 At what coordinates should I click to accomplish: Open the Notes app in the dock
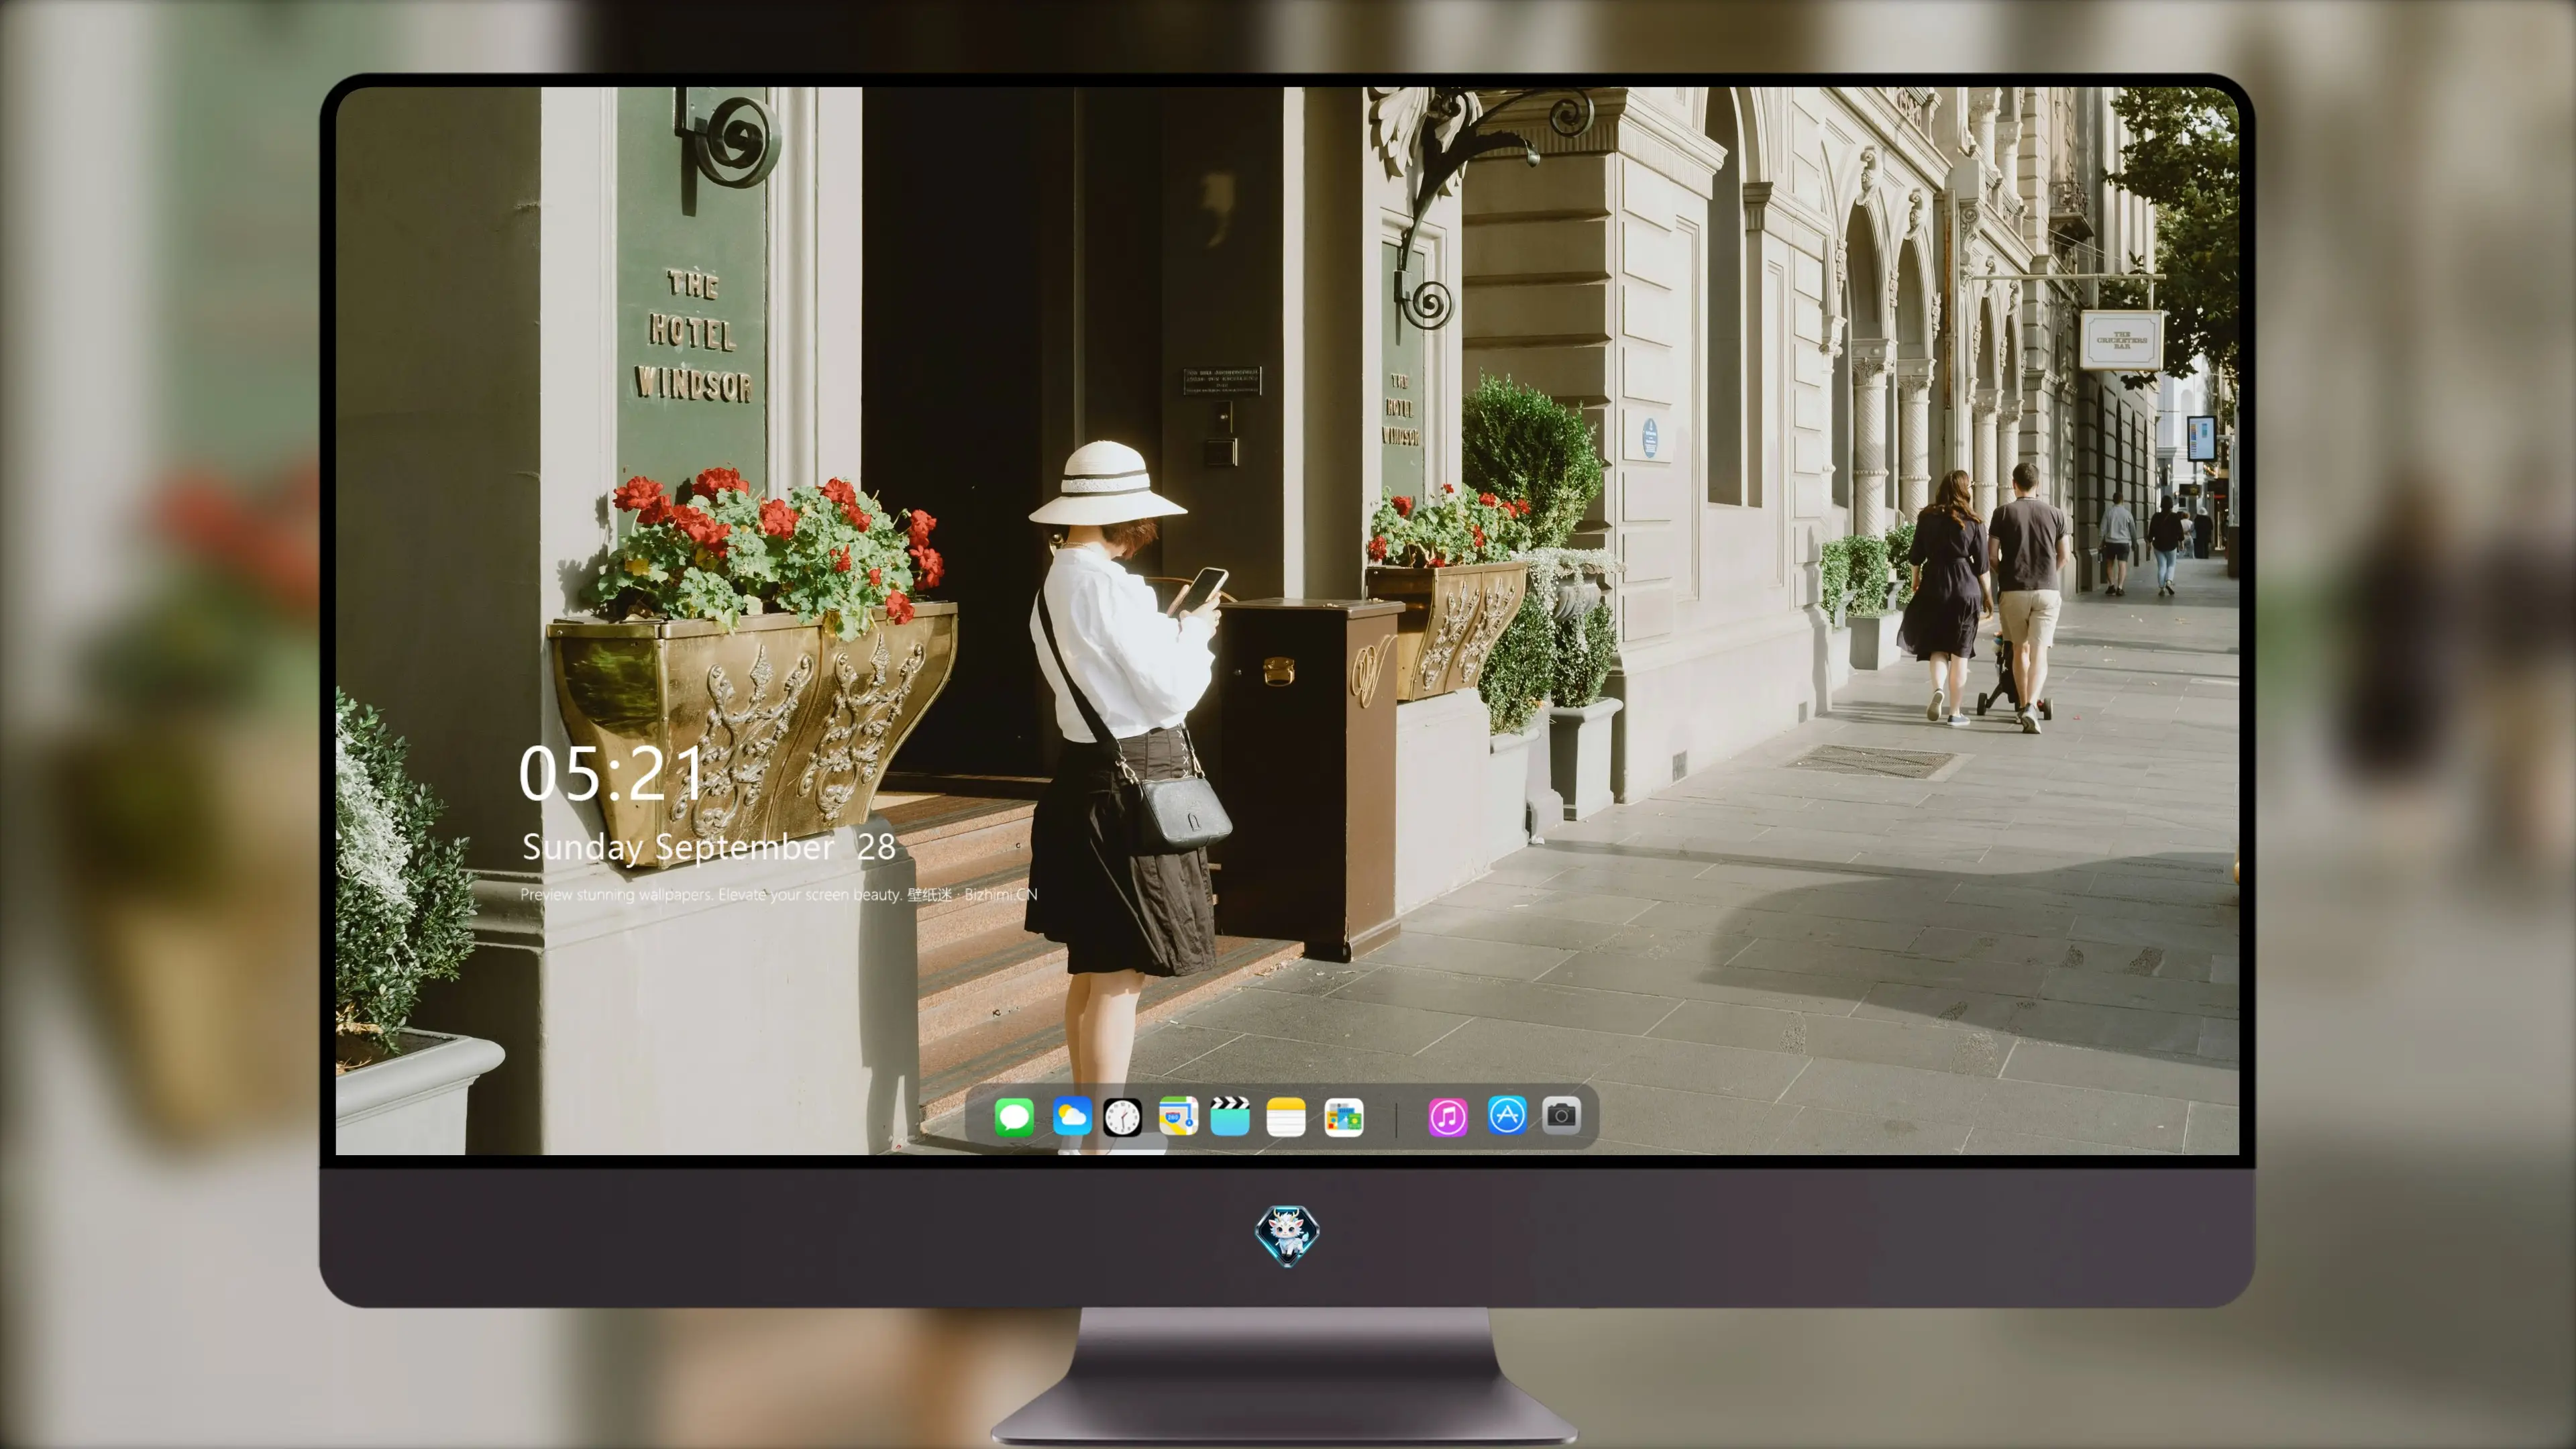point(1286,1116)
